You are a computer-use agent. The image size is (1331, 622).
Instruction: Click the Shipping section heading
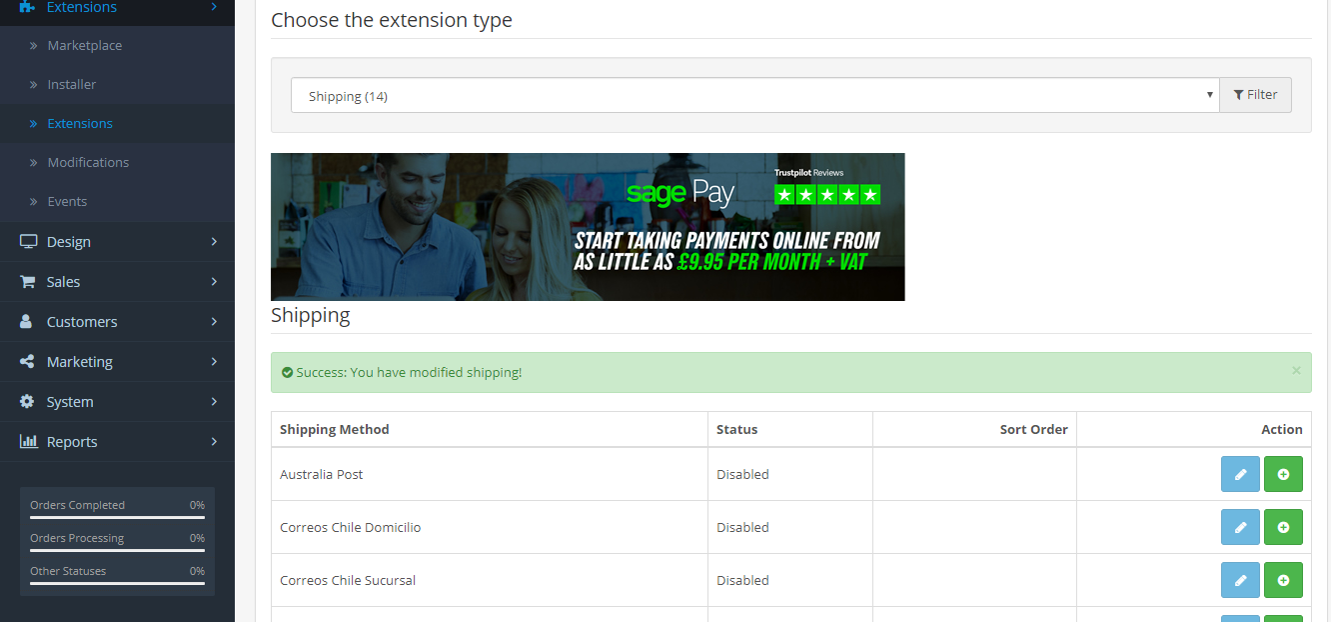click(311, 316)
